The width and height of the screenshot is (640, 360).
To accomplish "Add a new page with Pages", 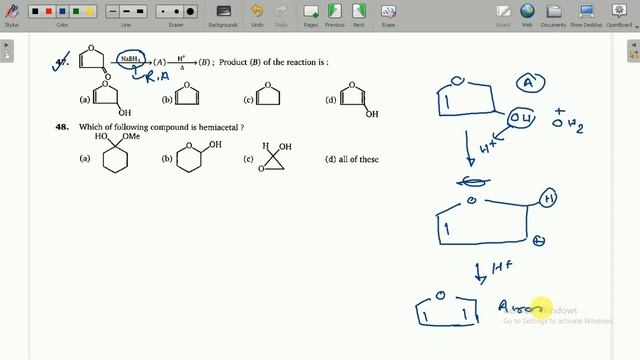I will pos(311,15).
